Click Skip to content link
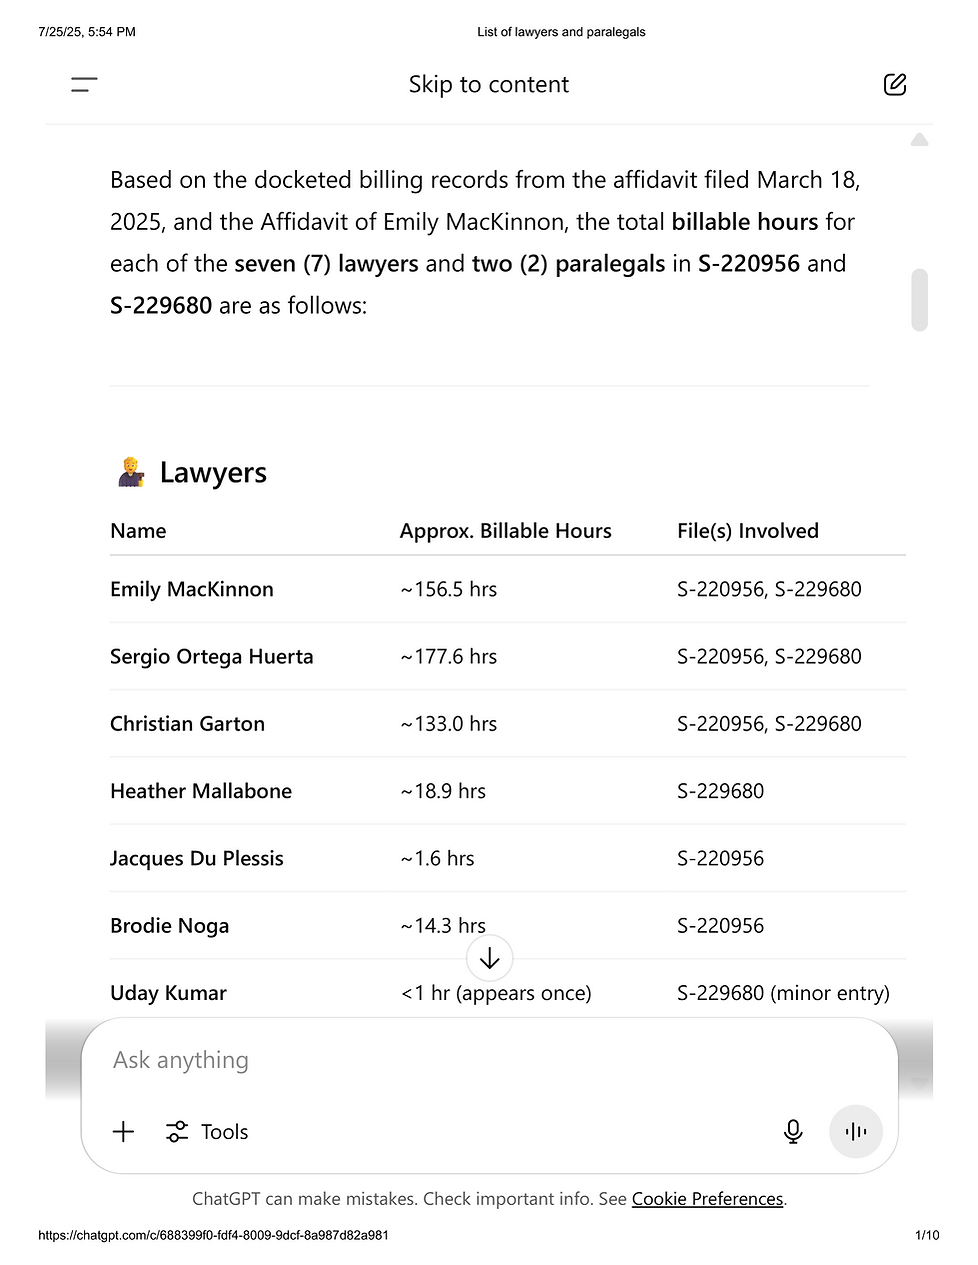This screenshot has width=978, height=1265. pos(489,85)
